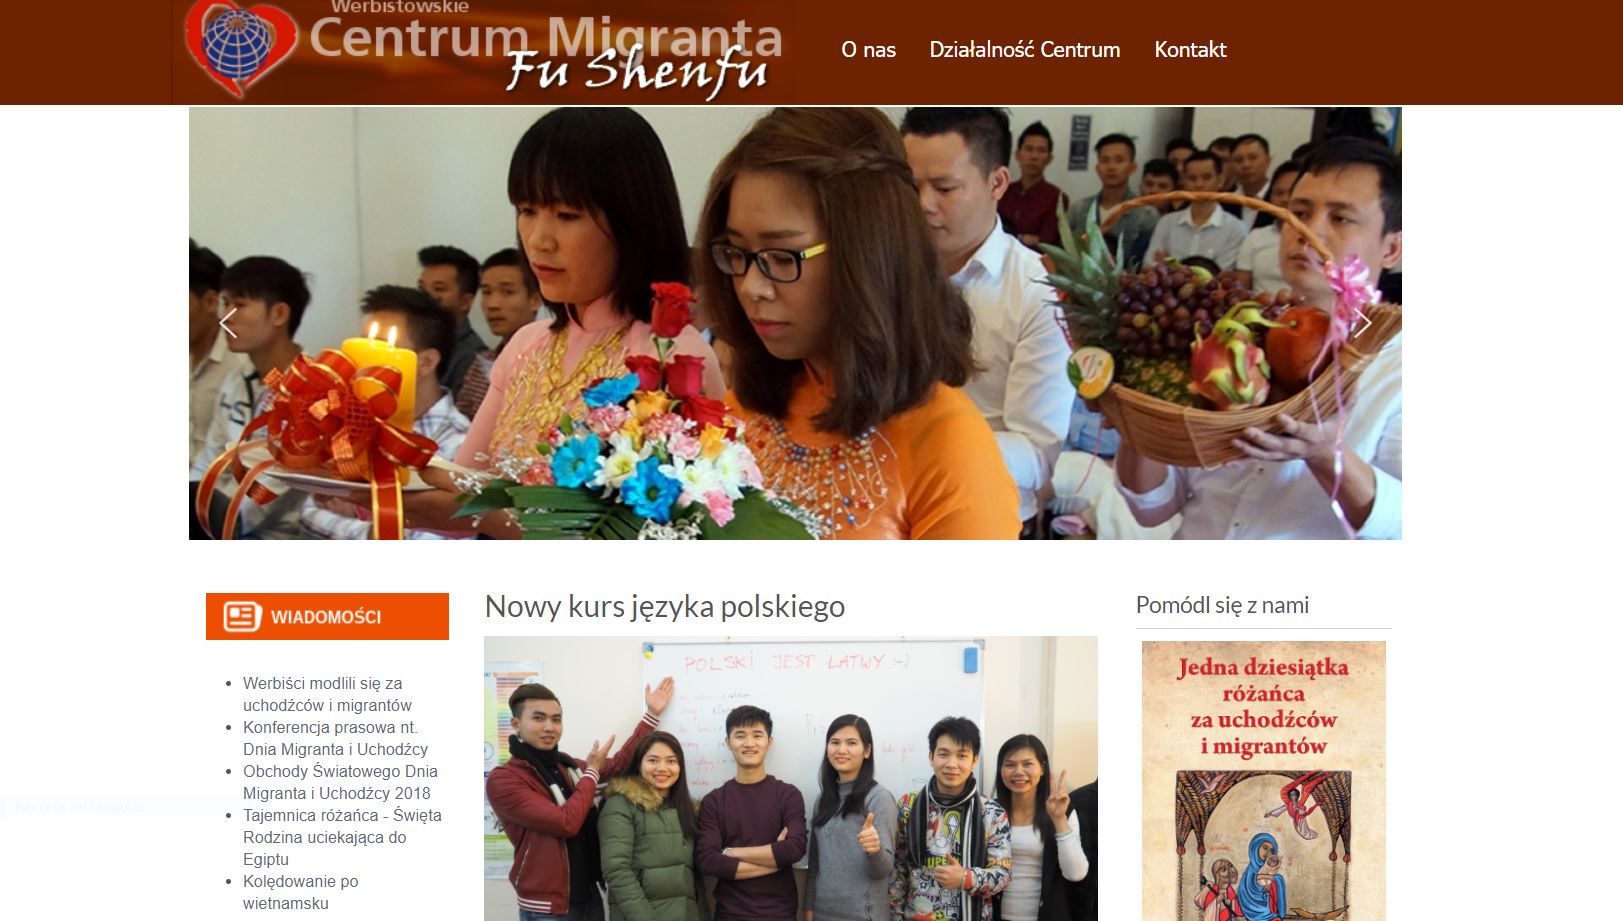This screenshot has height=921, width=1623.
Task: Click the Jedna dziesiątka różańca title text
Action: (1263, 706)
